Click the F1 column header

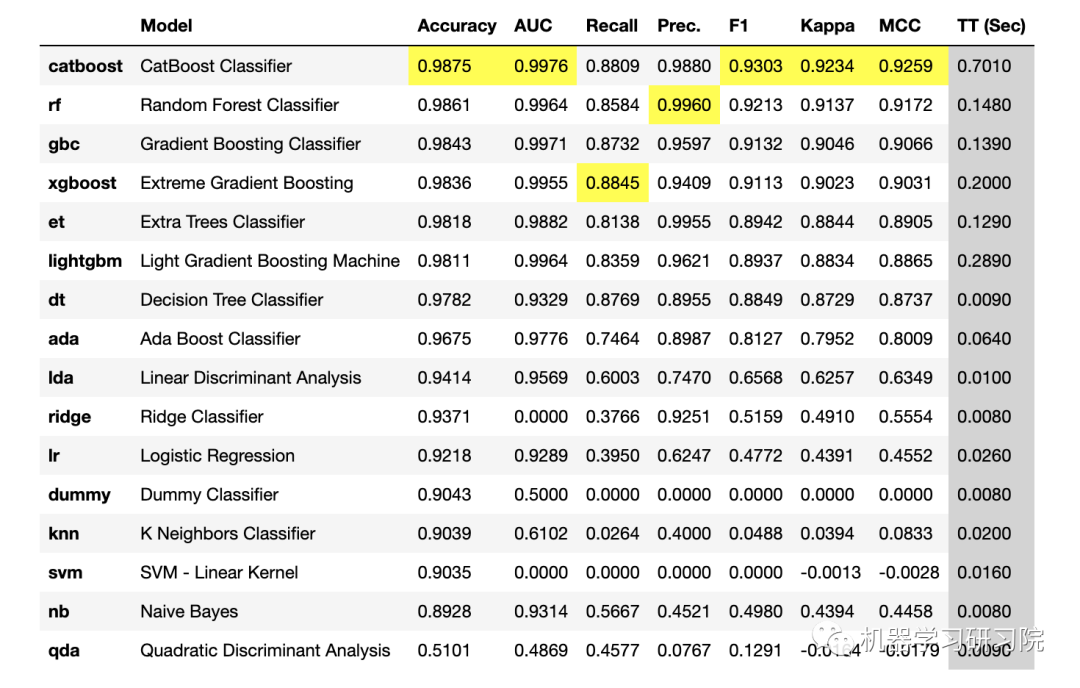738,25
